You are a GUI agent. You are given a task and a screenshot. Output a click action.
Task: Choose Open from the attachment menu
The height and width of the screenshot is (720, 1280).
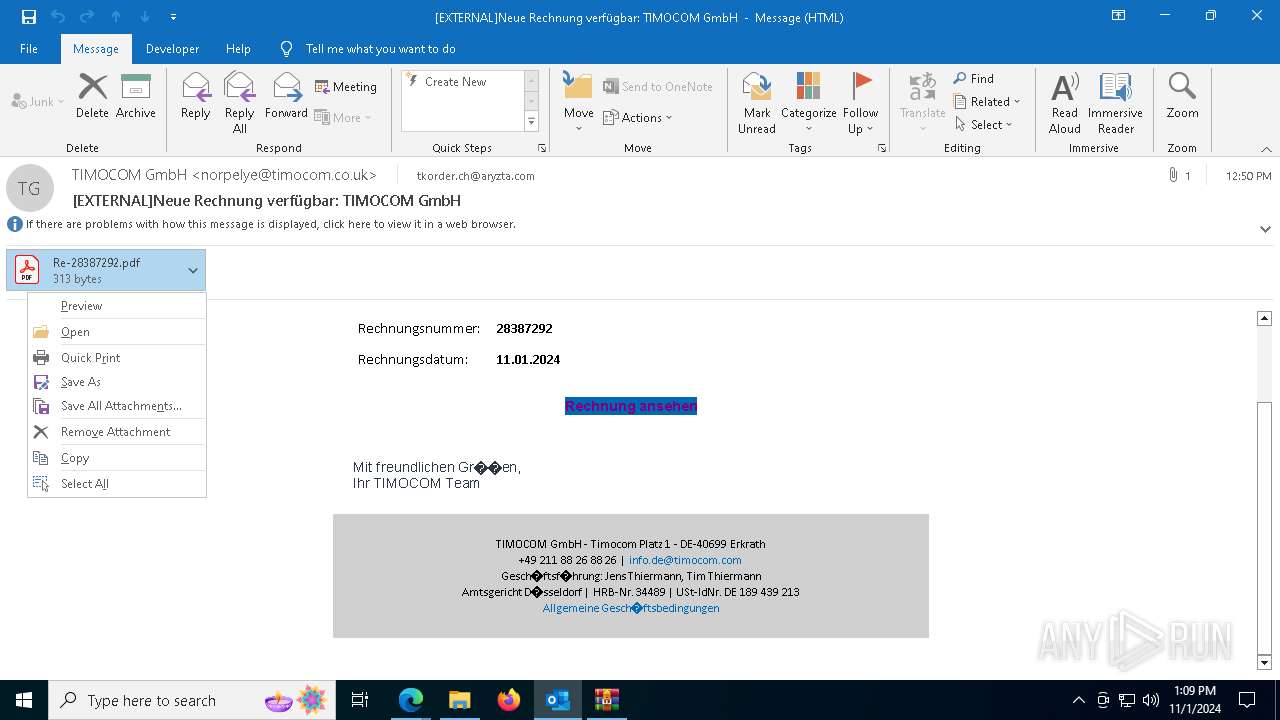[x=117, y=332]
